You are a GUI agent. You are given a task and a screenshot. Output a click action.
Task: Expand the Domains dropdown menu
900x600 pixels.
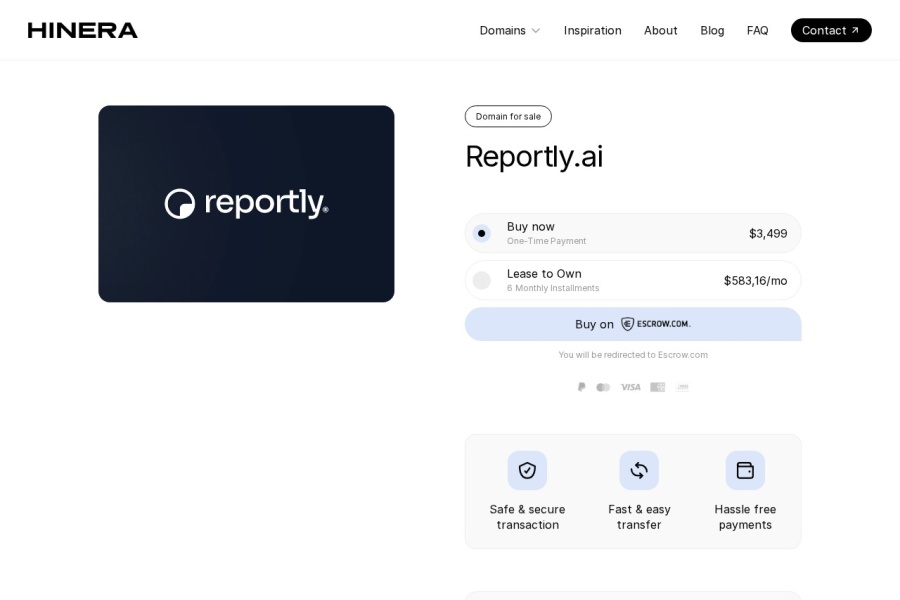(510, 30)
